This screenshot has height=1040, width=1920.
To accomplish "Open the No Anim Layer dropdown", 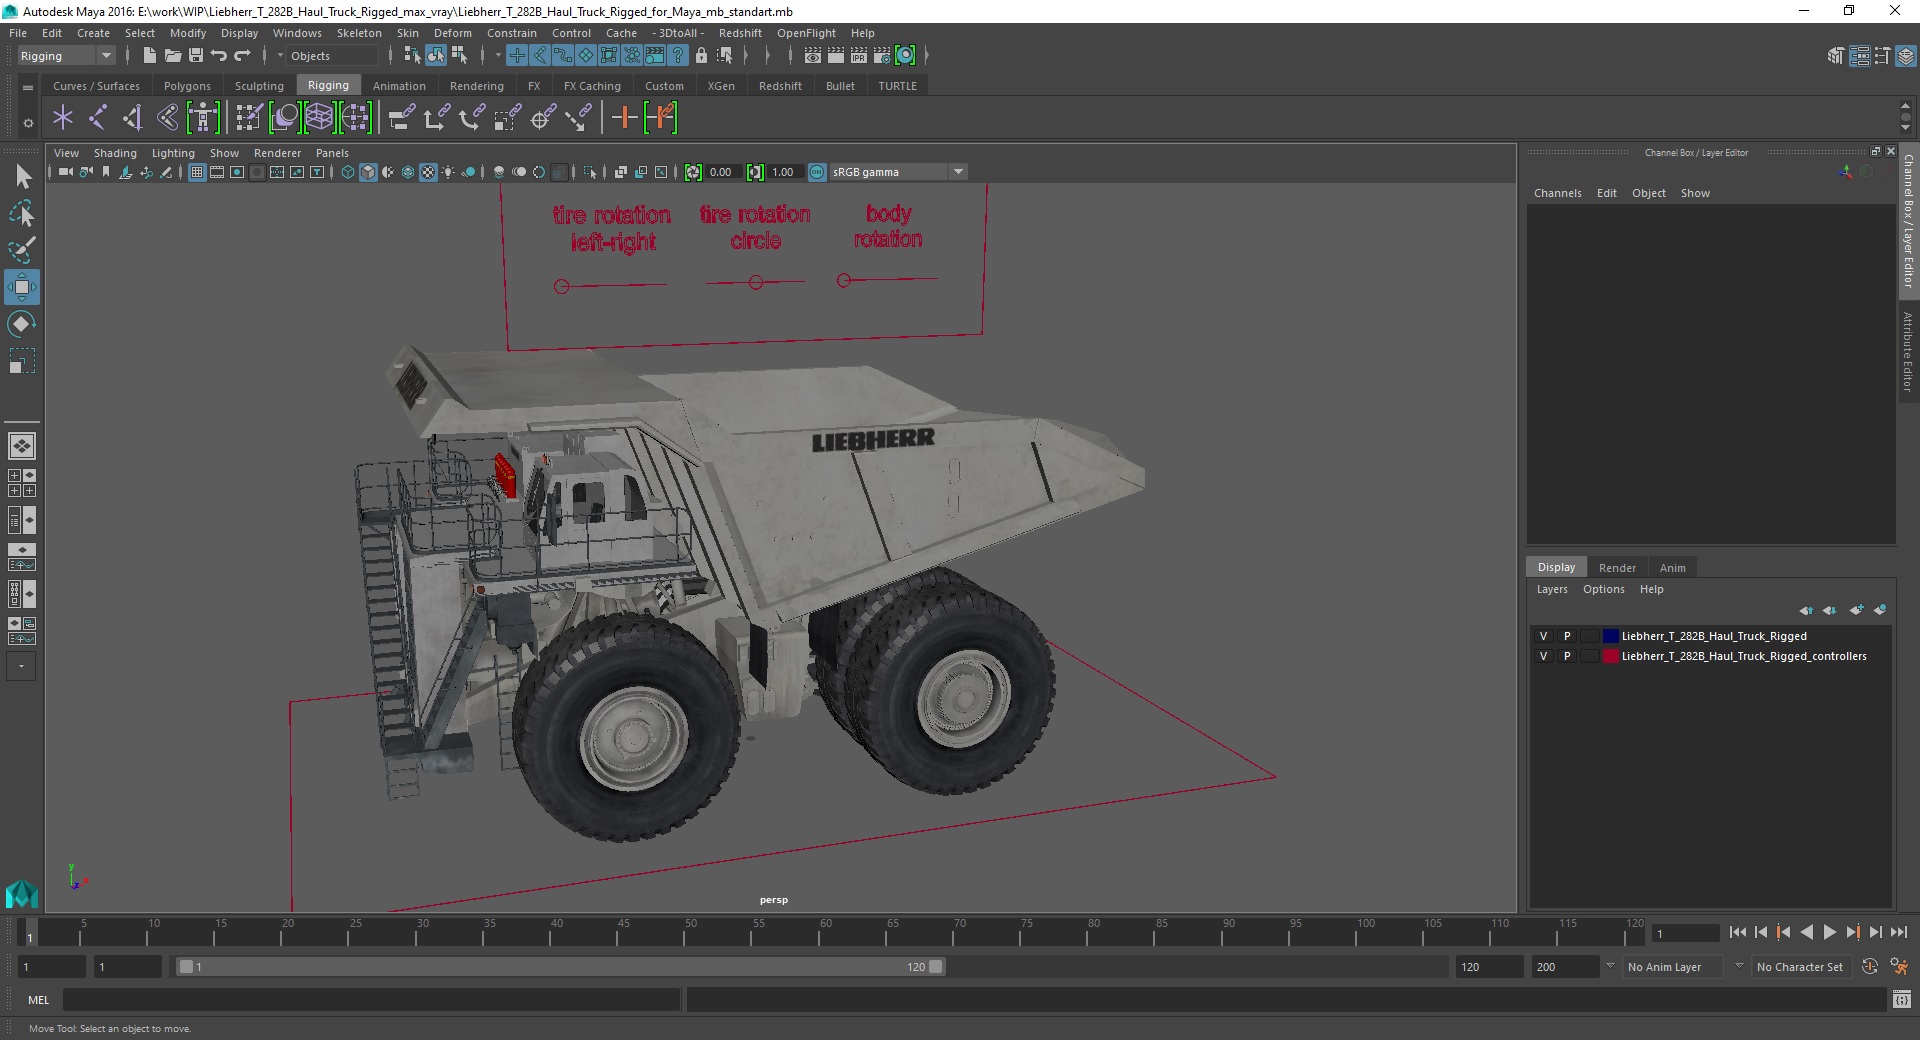I will 1674,967.
